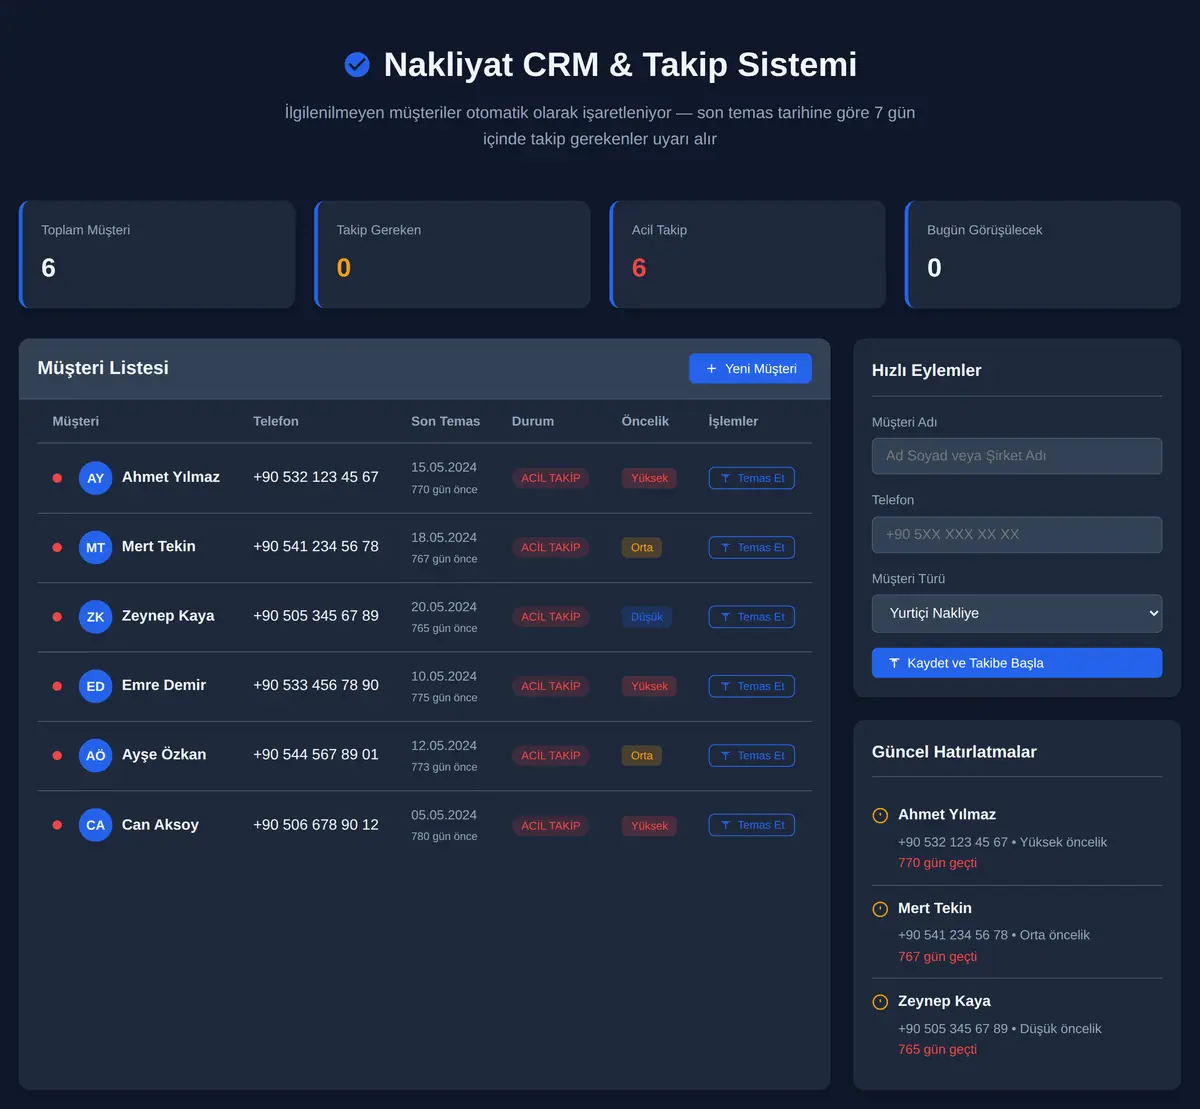Screen dimensions: 1200x1109
Task: Click red status dot in Zeynep Kaya row
Action: click(57, 617)
